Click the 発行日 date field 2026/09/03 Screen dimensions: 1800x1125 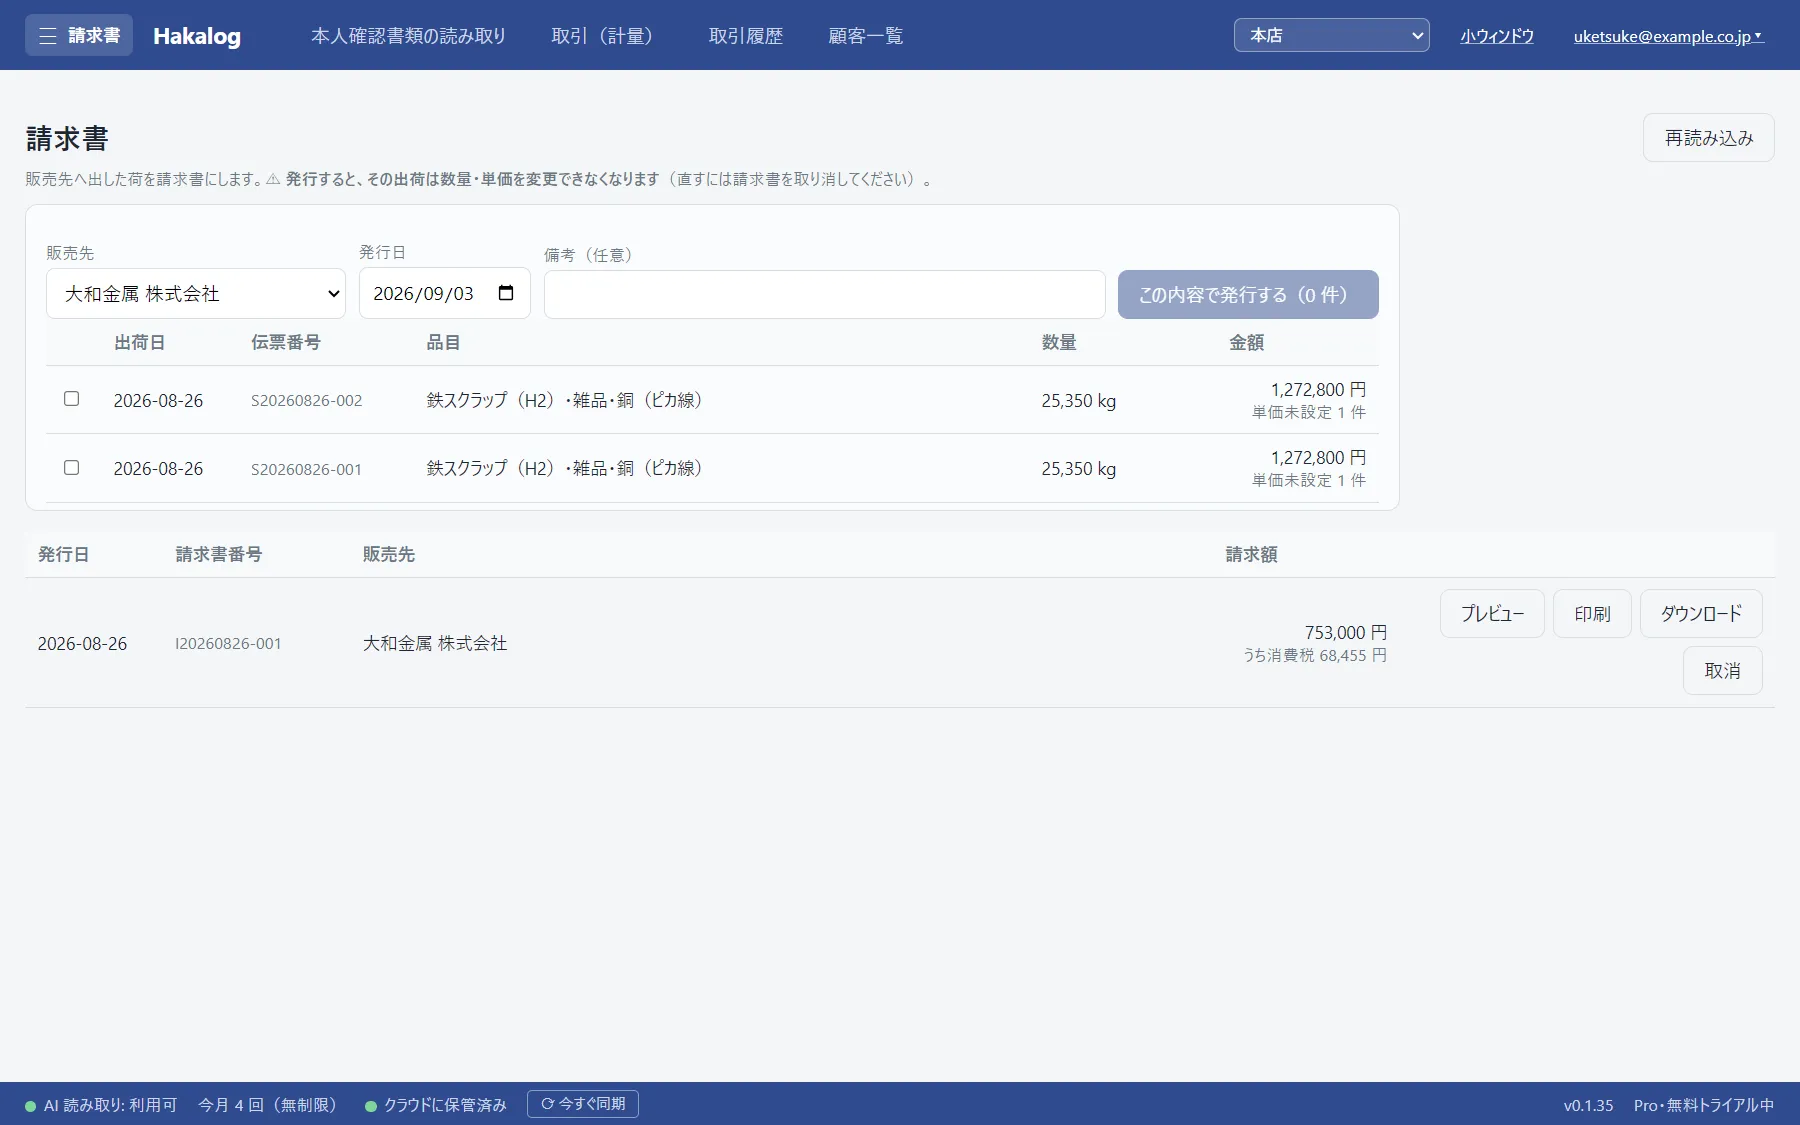click(x=444, y=293)
